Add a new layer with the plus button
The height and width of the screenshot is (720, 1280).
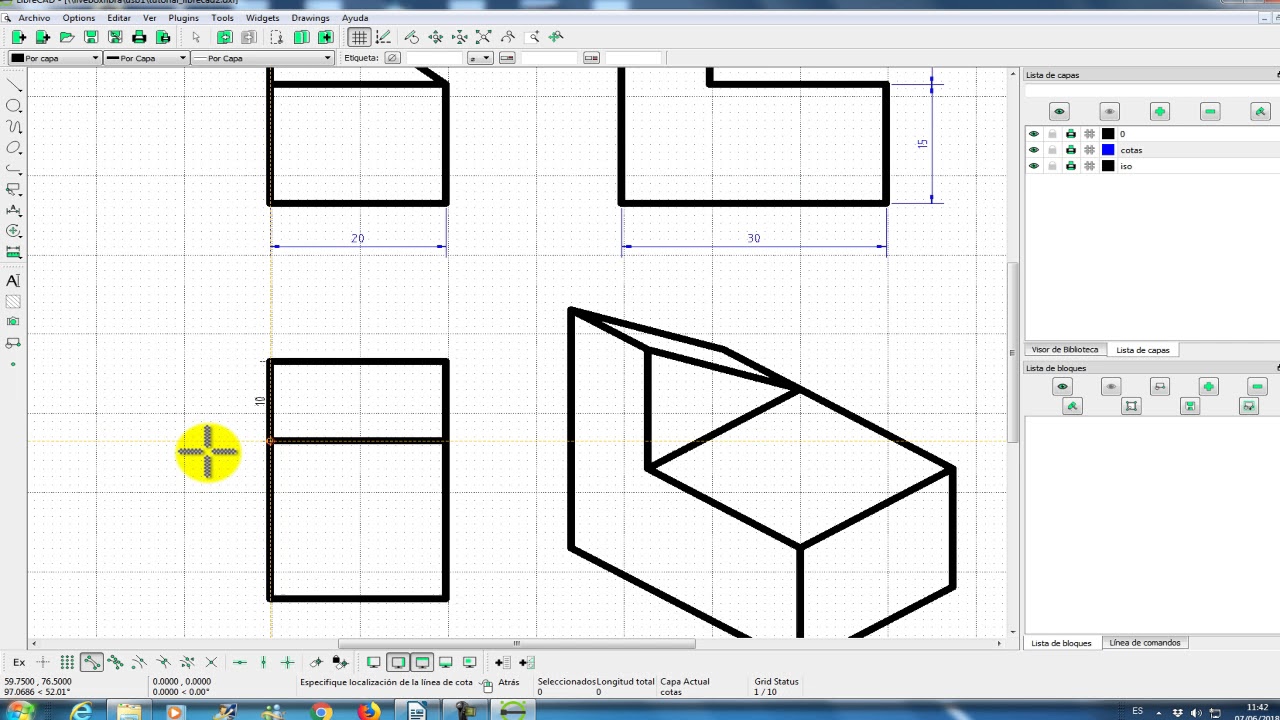pos(1160,111)
